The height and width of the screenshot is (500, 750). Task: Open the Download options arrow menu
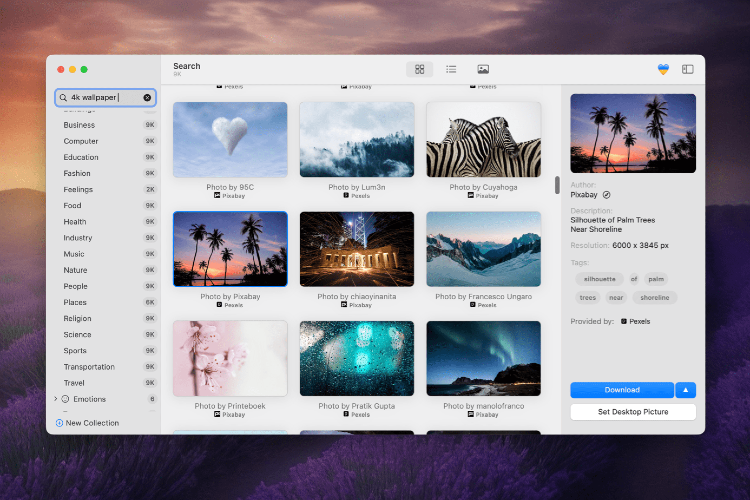coord(685,390)
